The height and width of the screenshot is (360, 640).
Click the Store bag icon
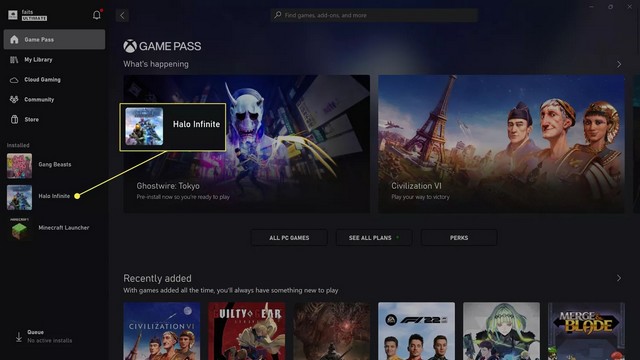click(x=14, y=120)
